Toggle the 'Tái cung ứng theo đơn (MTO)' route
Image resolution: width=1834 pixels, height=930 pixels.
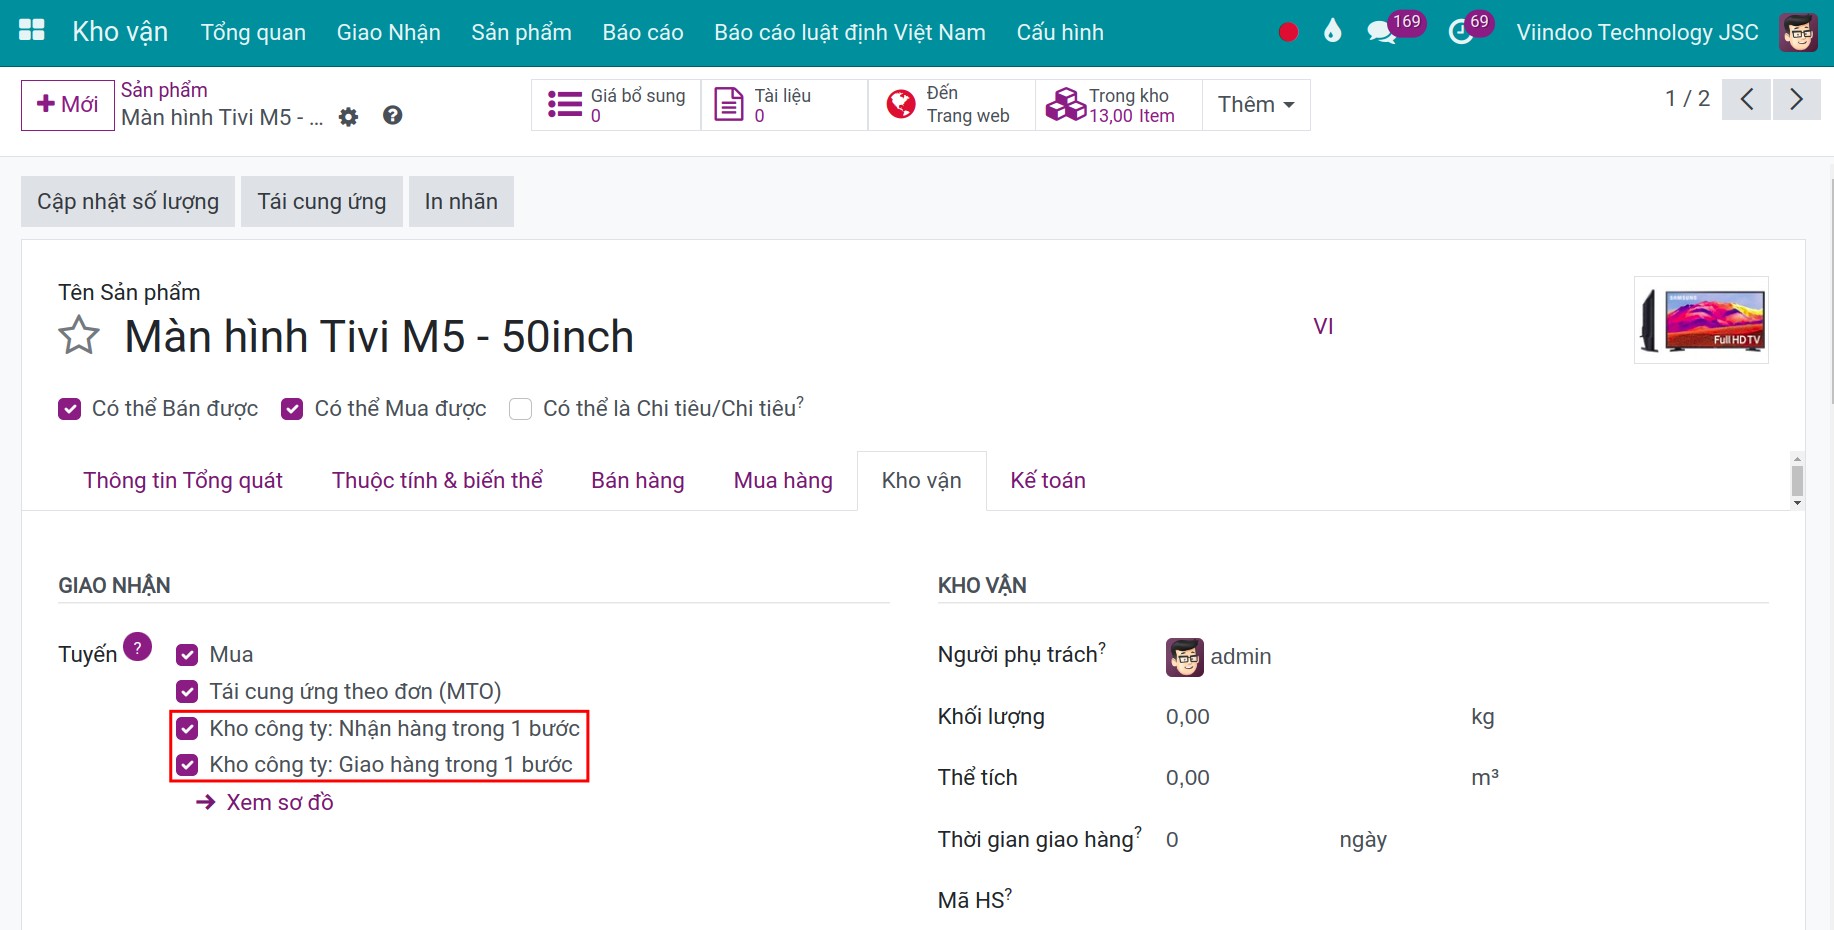coord(187,692)
